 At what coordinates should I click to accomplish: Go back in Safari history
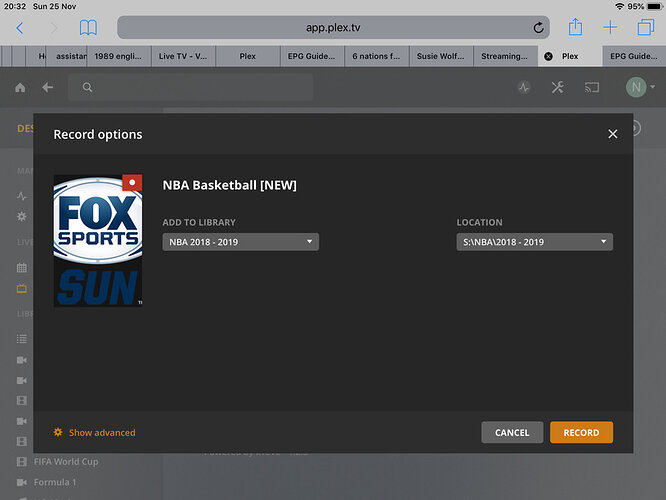coord(20,28)
